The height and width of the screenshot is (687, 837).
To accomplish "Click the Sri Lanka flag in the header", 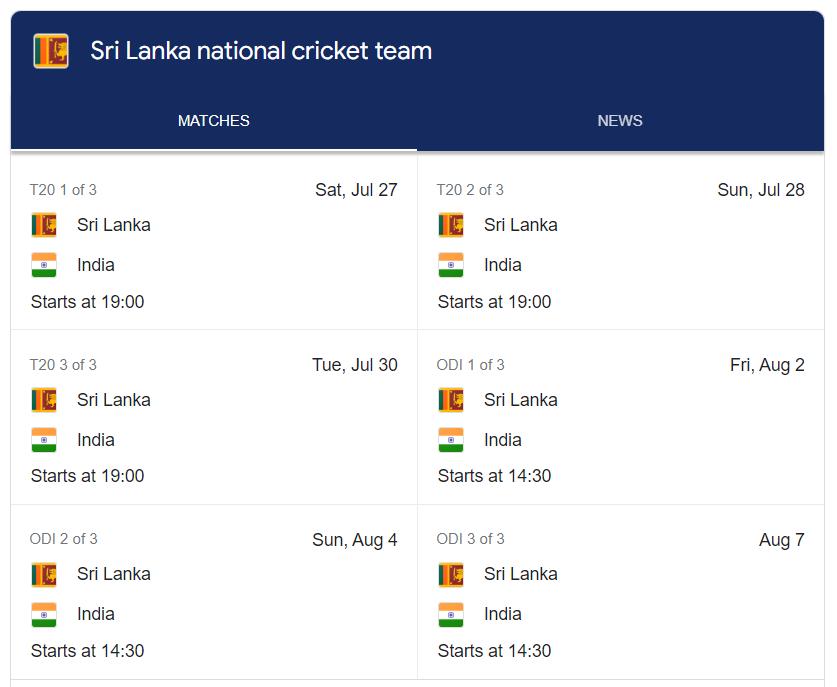I will (51, 51).
